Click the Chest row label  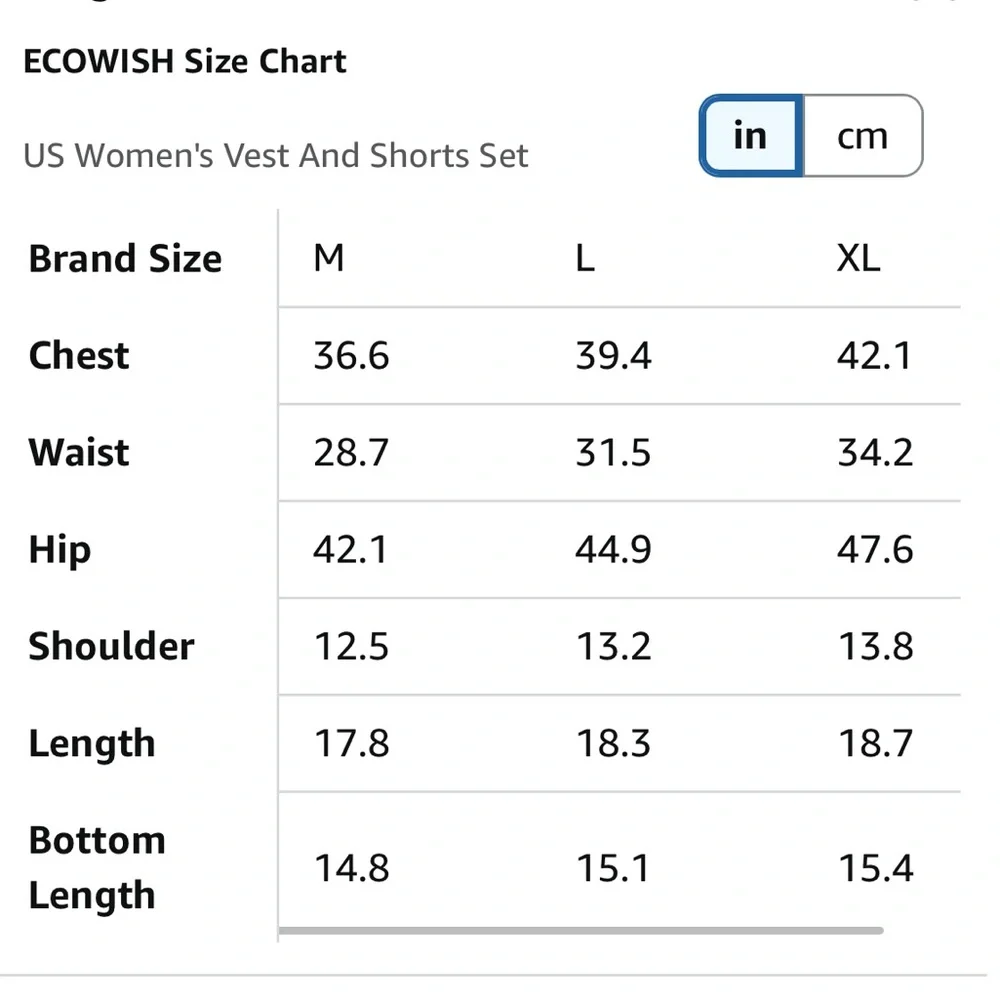point(79,356)
